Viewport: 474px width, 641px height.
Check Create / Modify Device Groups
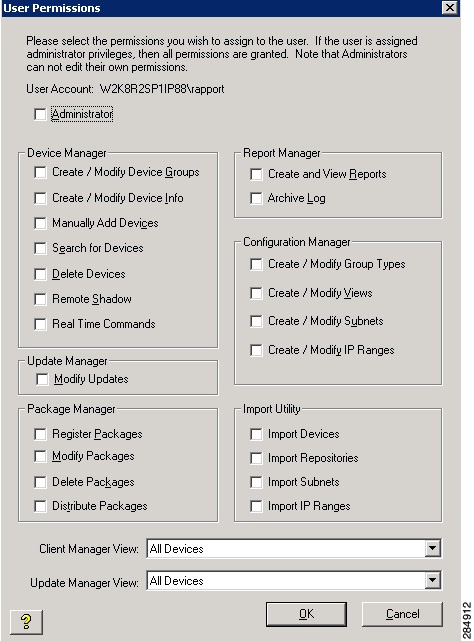click(40, 173)
